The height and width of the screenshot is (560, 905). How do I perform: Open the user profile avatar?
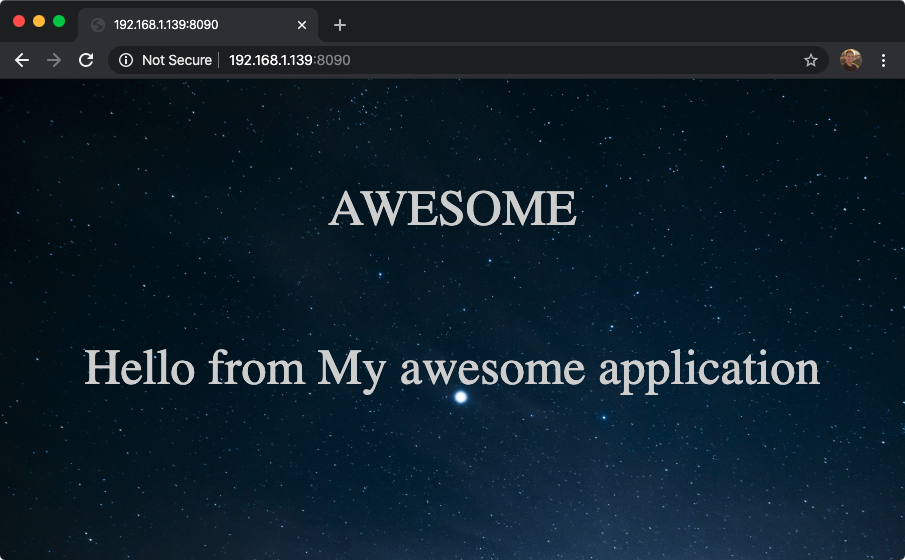coord(851,60)
